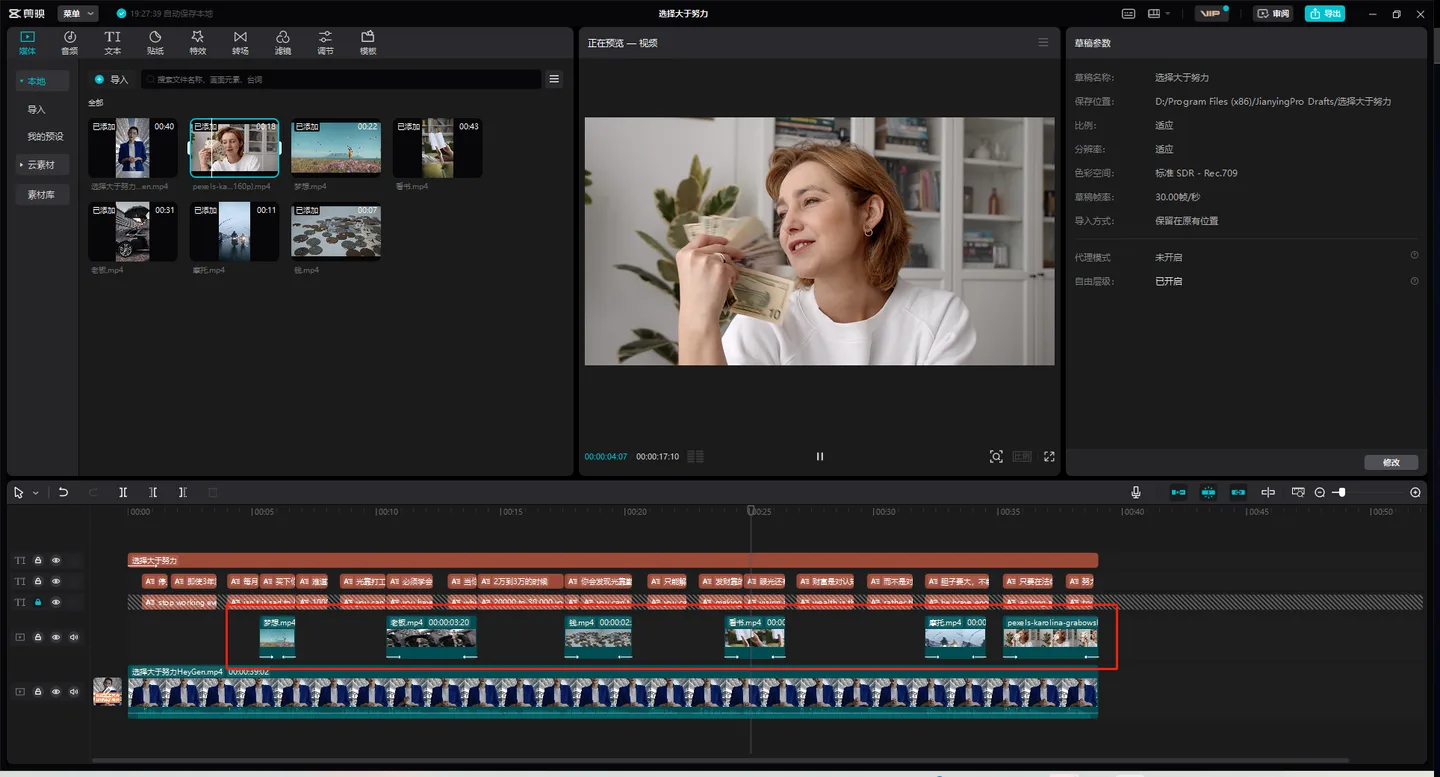Screen dimensions: 1440x777
Task: Start voiceover recording with the microphone icon
Action: point(1136,492)
